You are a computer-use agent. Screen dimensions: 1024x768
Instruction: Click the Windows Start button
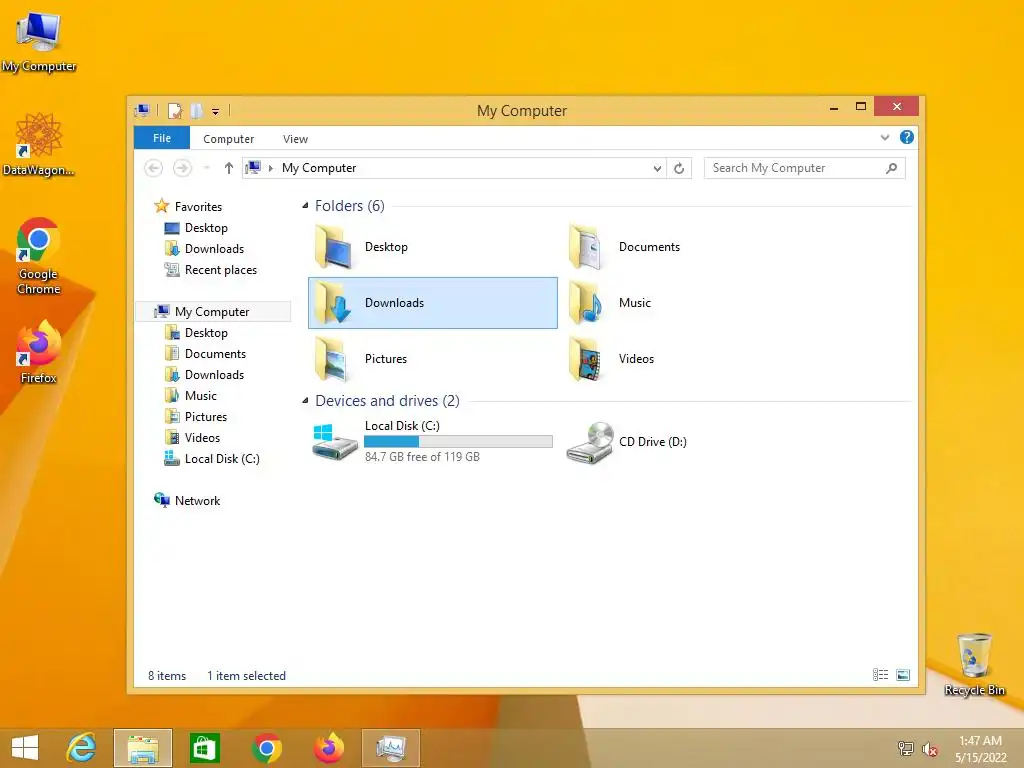click(x=25, y=748)
